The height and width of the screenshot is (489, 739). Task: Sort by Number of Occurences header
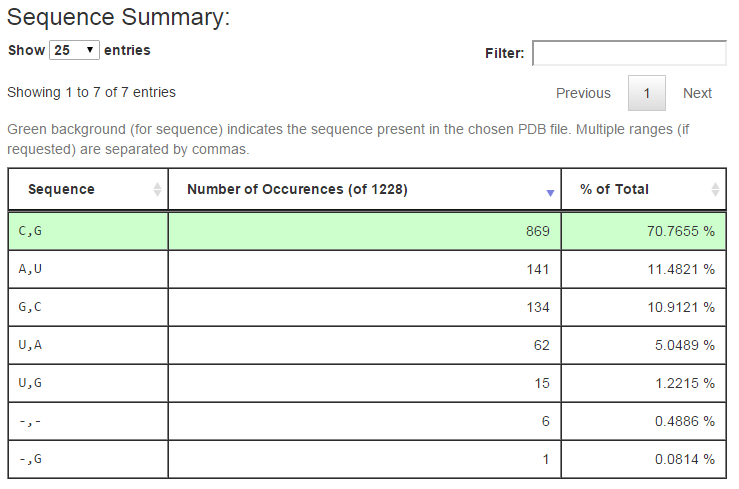[x=297, y=189]
